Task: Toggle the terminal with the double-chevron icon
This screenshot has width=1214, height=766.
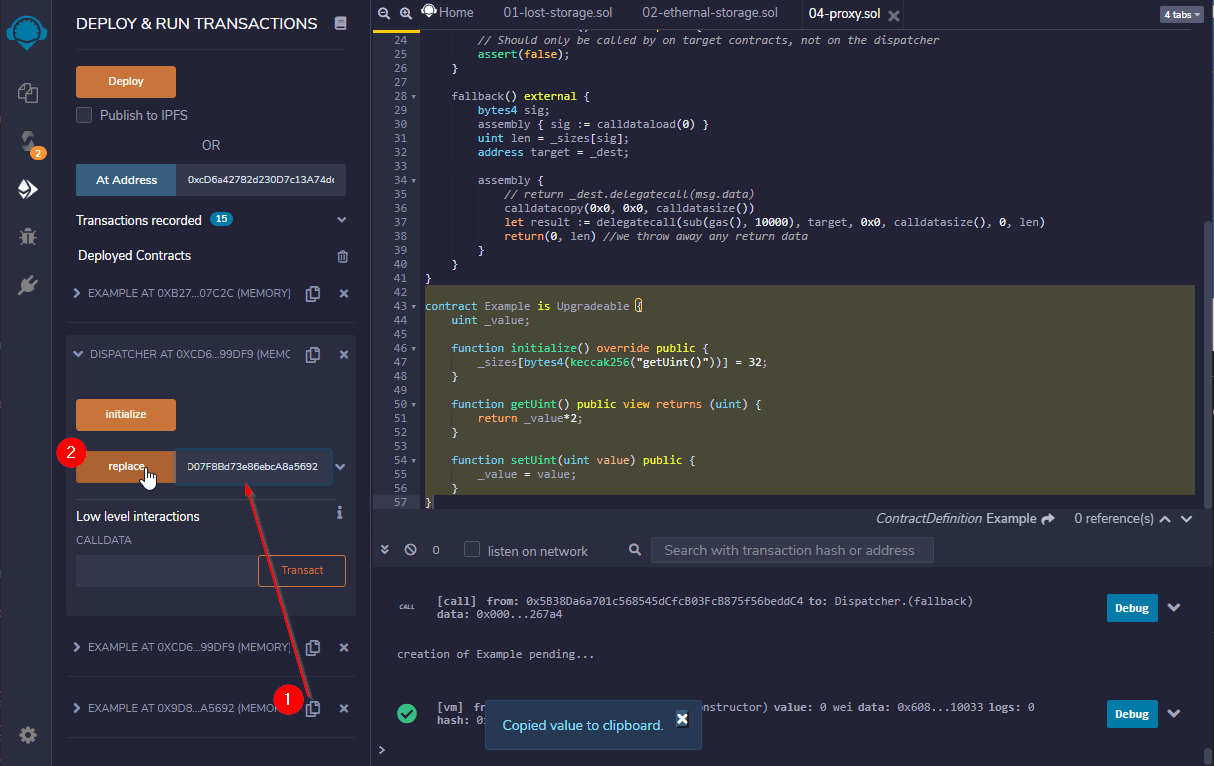Action: [385, 550]
